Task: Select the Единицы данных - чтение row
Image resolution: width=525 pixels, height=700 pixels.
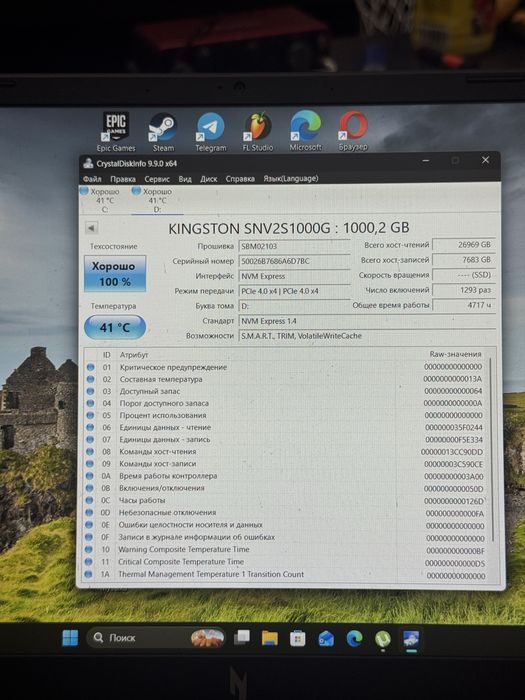Action: [286, 428]
